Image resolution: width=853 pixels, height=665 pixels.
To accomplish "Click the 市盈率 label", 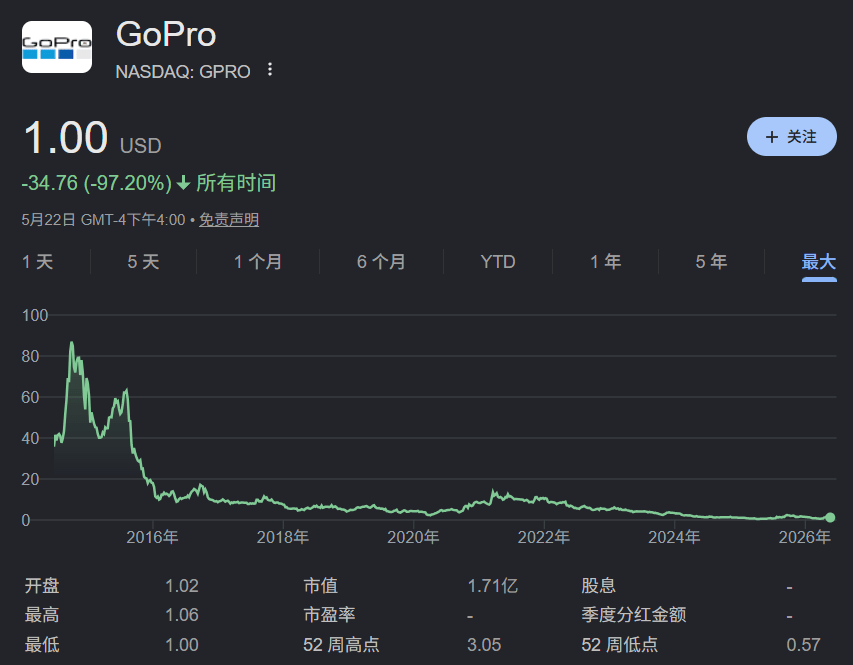I will (x=329, y=615).
